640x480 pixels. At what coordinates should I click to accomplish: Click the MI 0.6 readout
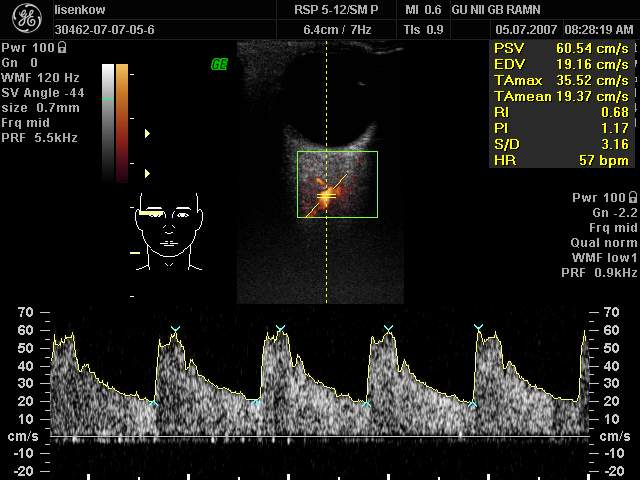(423, 10)
